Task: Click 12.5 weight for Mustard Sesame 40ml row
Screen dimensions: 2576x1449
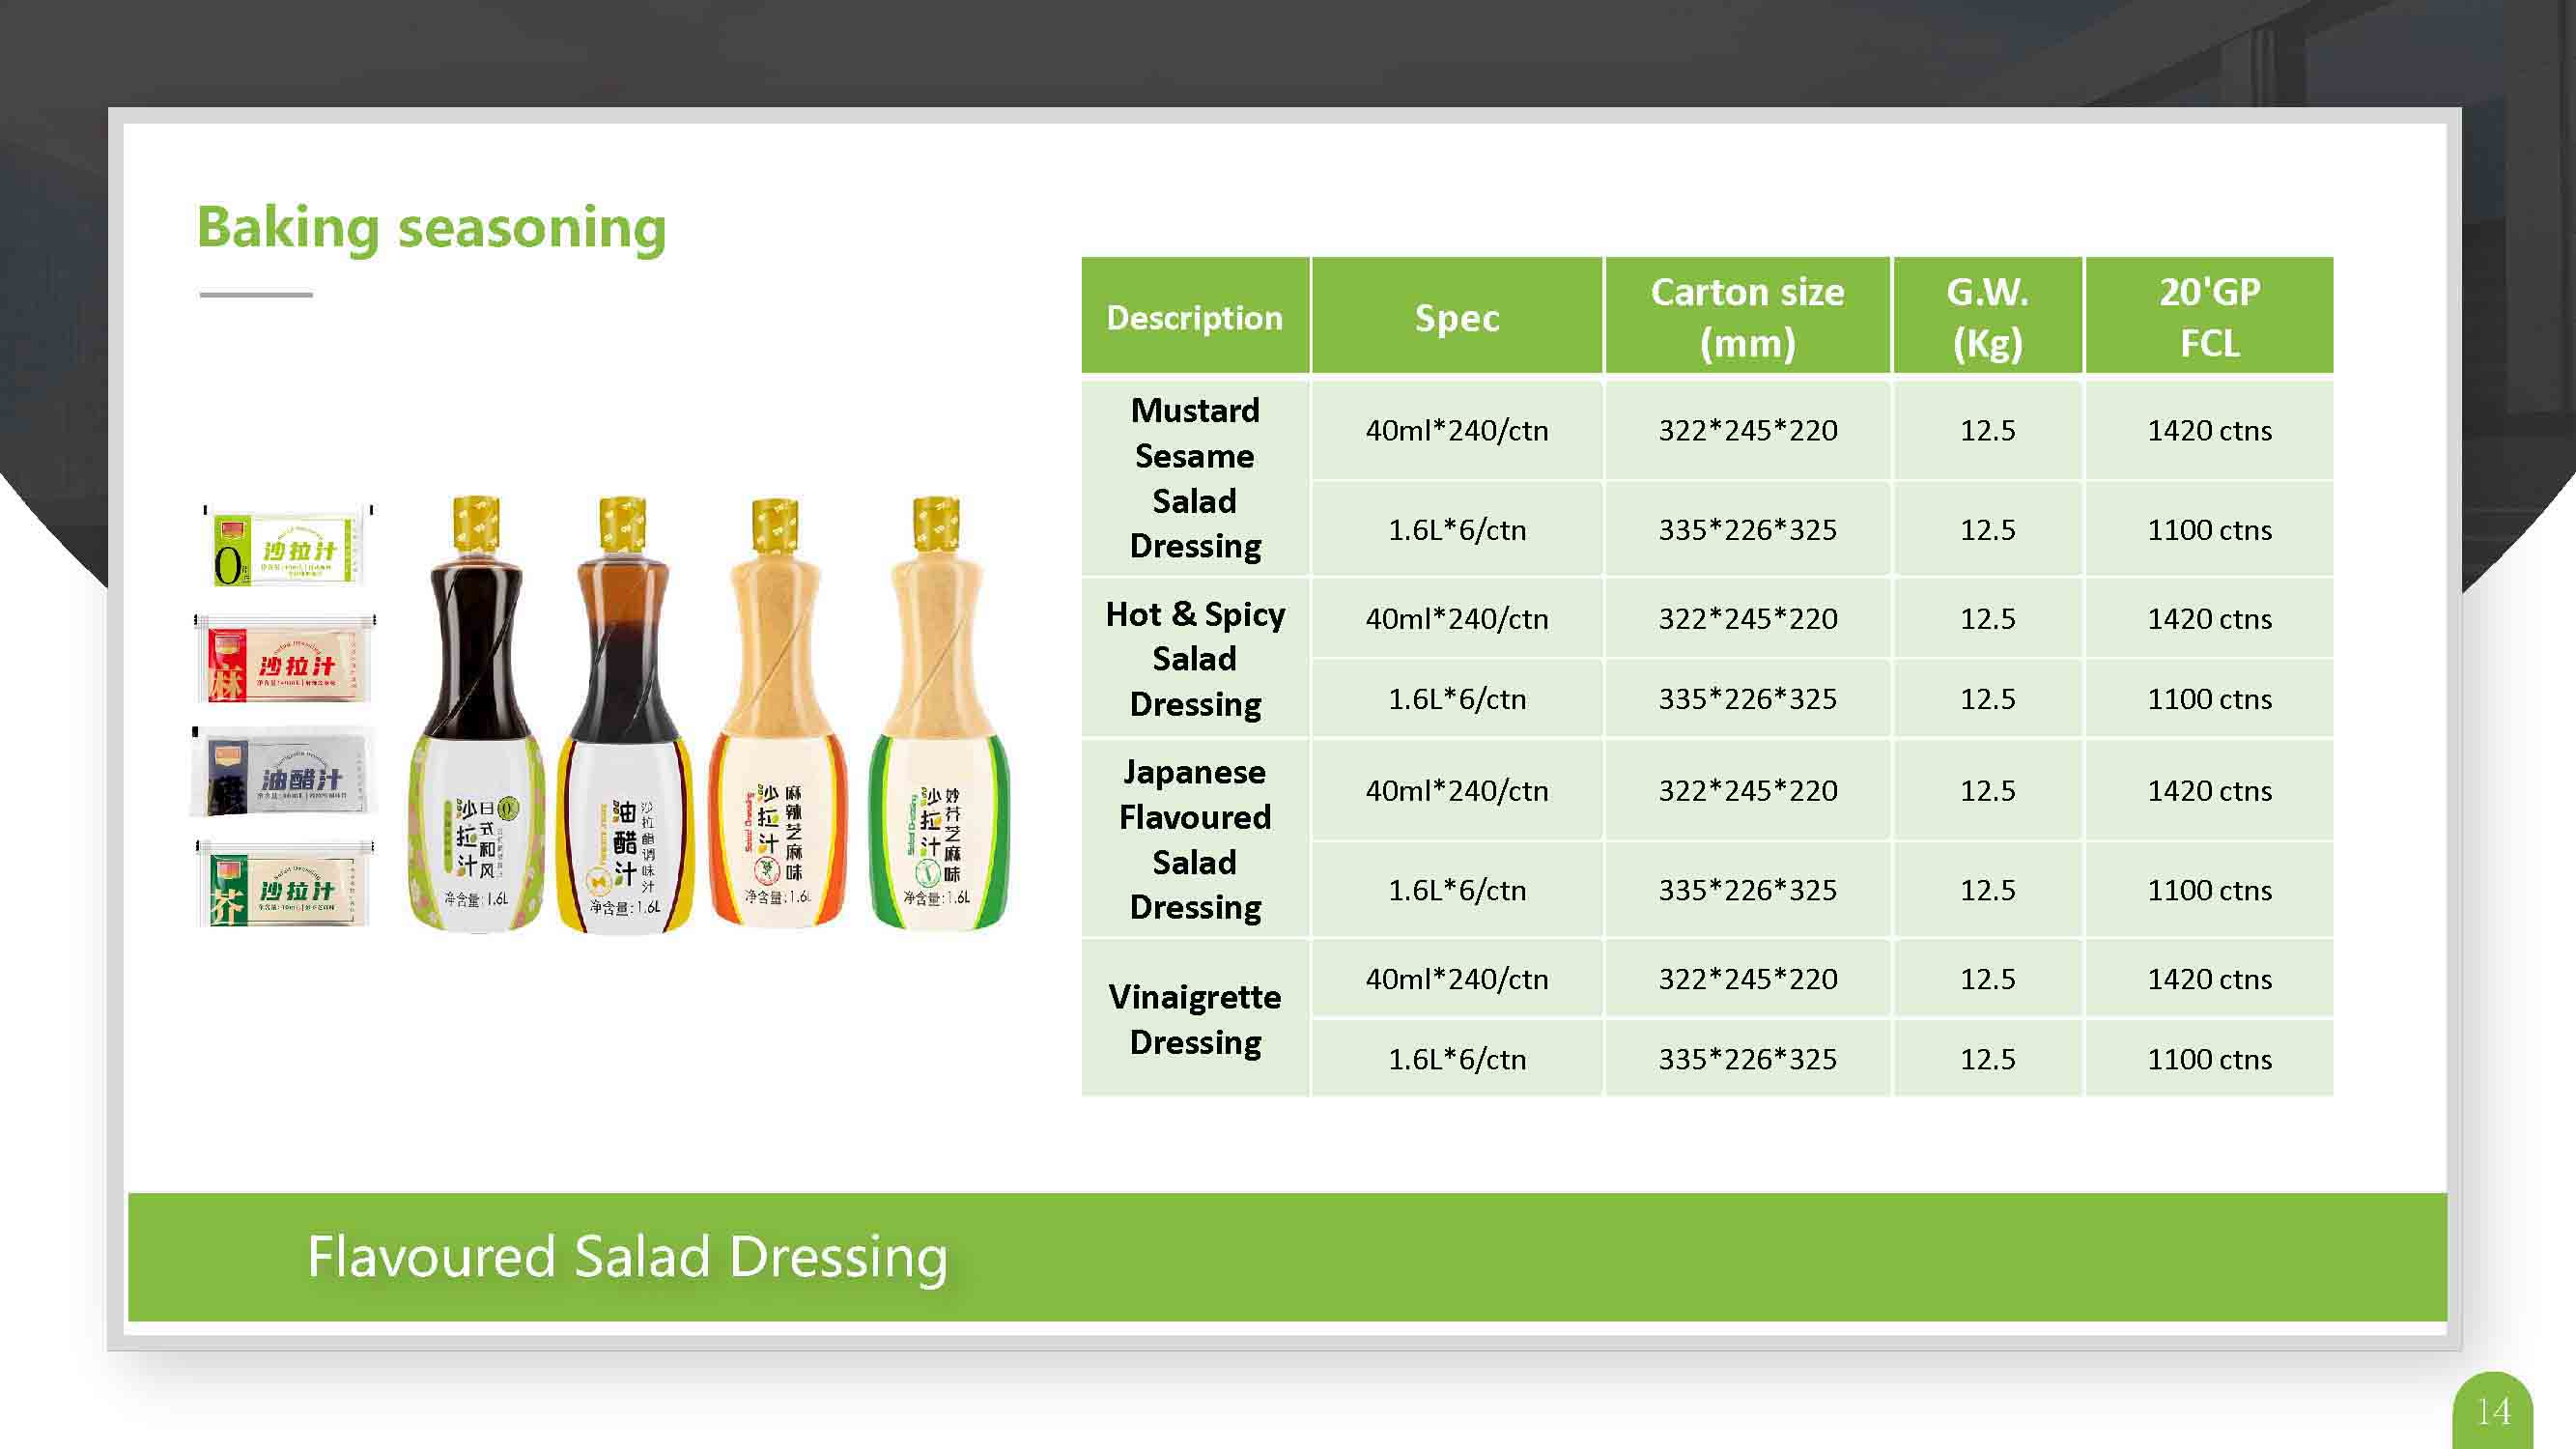Action: pyautogui.click(x=1988, y=430)
